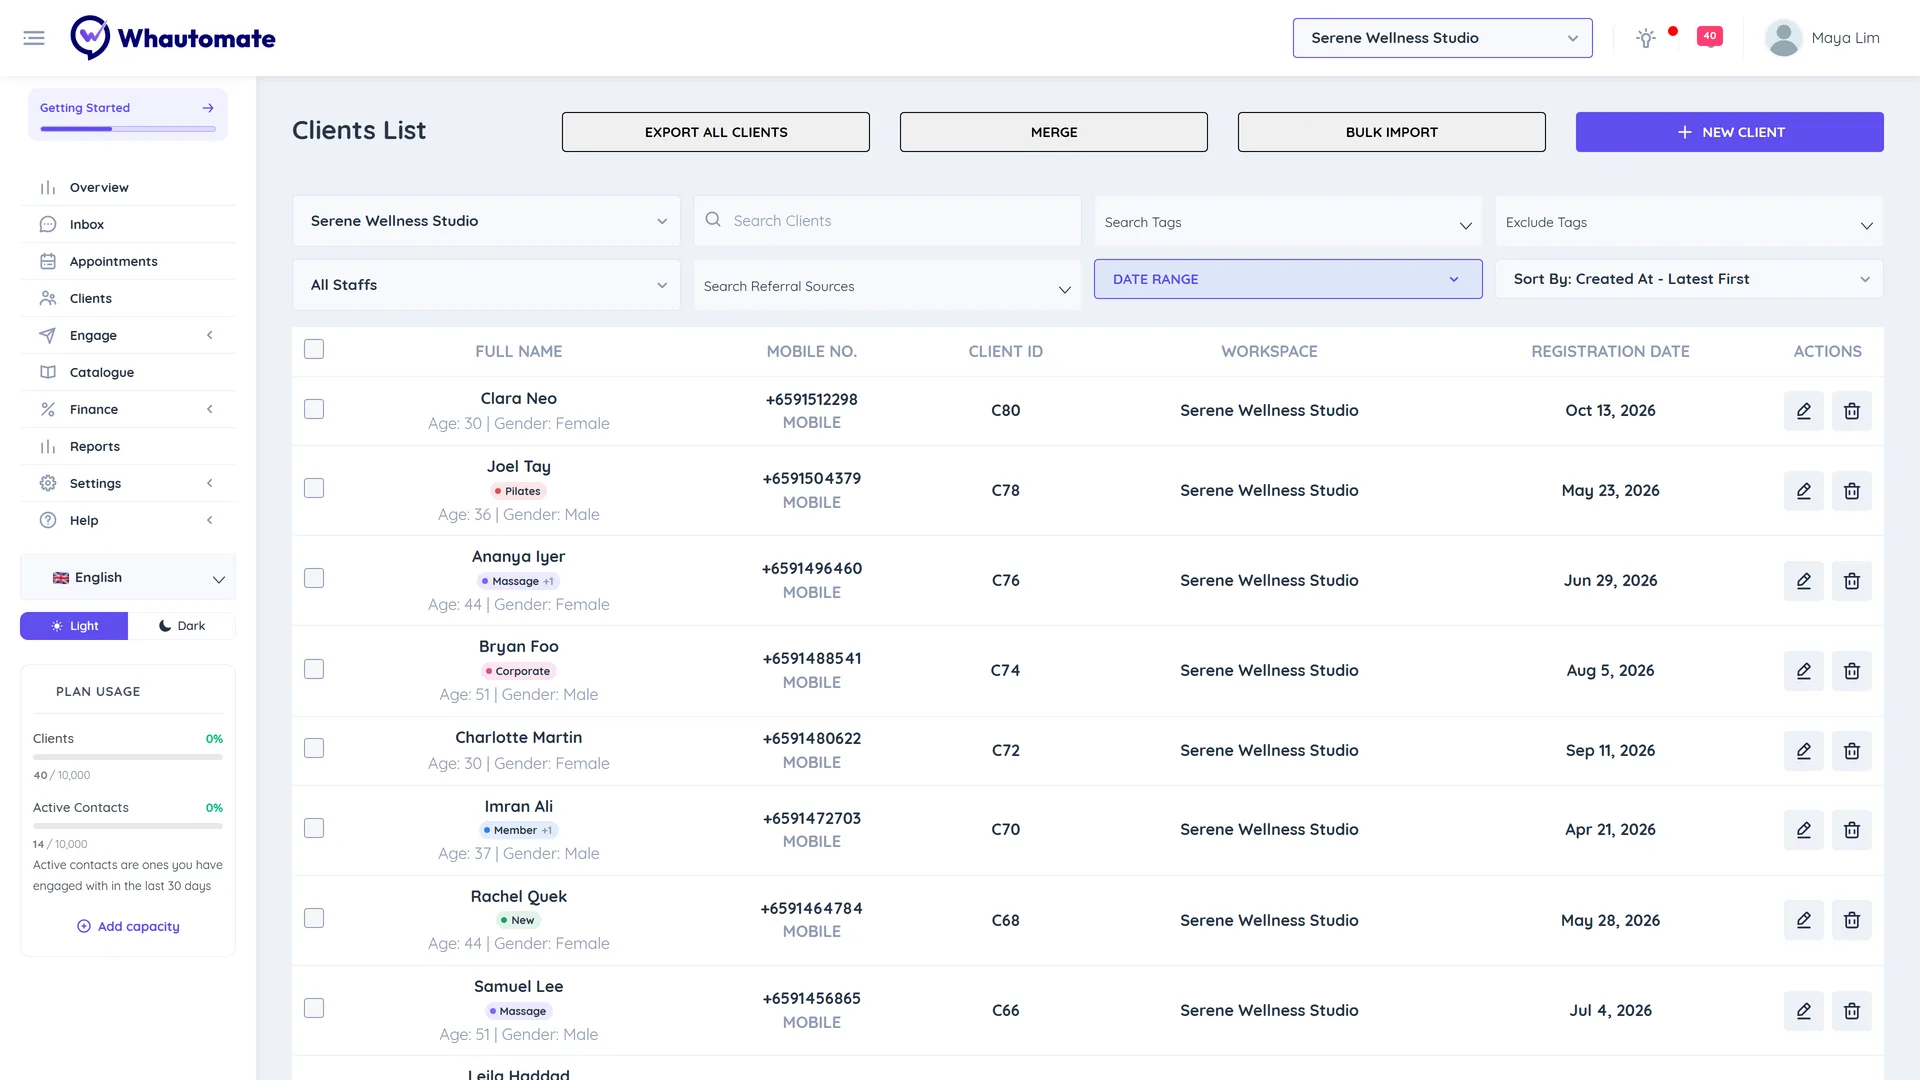This screenshot has height=1080, width=1920.
Task: Click the MERGE button
Action: tap(1054, 132)
